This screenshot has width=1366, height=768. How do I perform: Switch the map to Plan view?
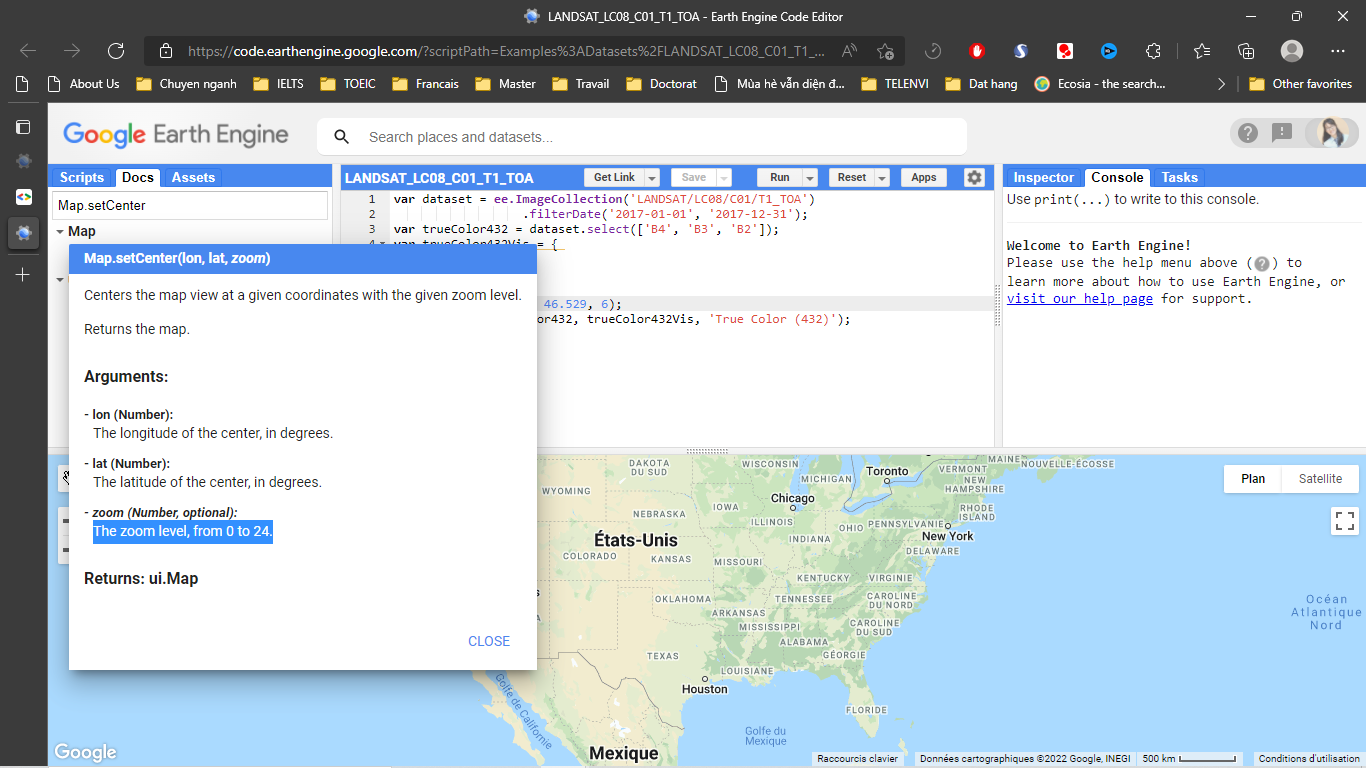click(1253, 479)
